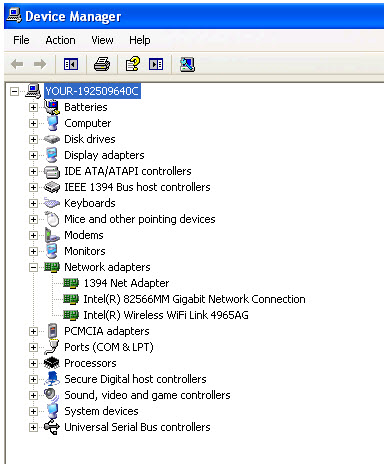
Task: Select the 1394 Net Adapter label
Action: point(126,283)
